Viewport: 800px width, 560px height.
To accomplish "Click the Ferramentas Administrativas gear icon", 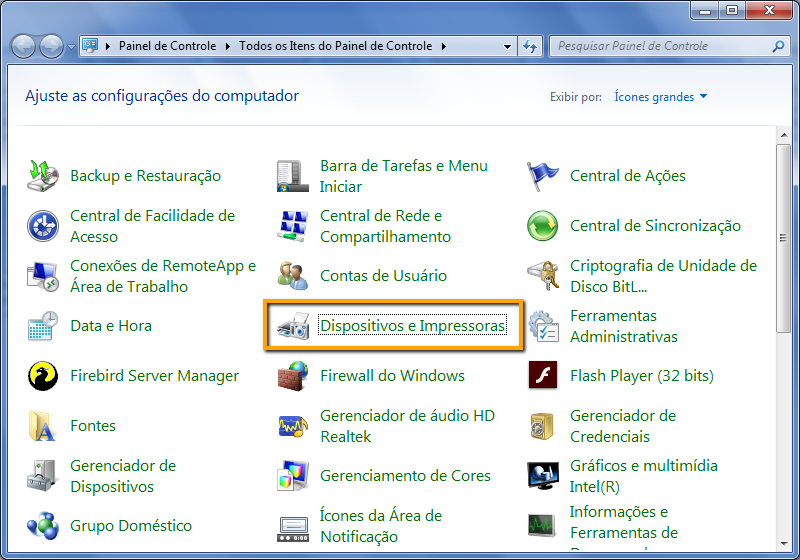I will (542, 326).
